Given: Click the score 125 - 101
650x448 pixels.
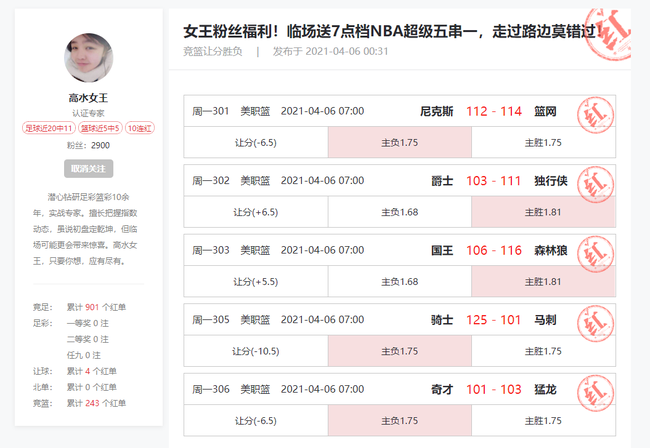Looking at the screenshot, I should click(494, 320).
